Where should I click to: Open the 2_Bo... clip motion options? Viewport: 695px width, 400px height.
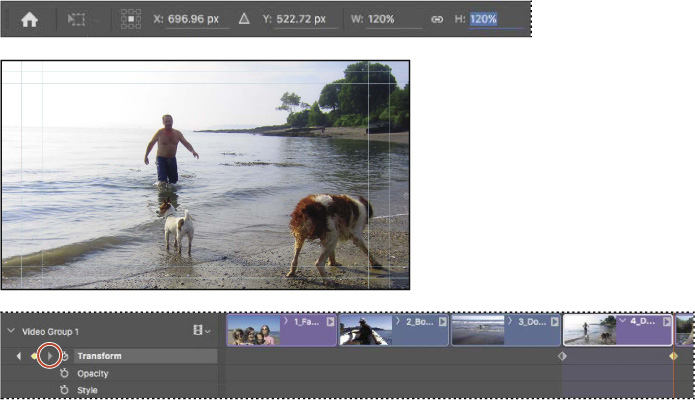(x=442, y=322)
